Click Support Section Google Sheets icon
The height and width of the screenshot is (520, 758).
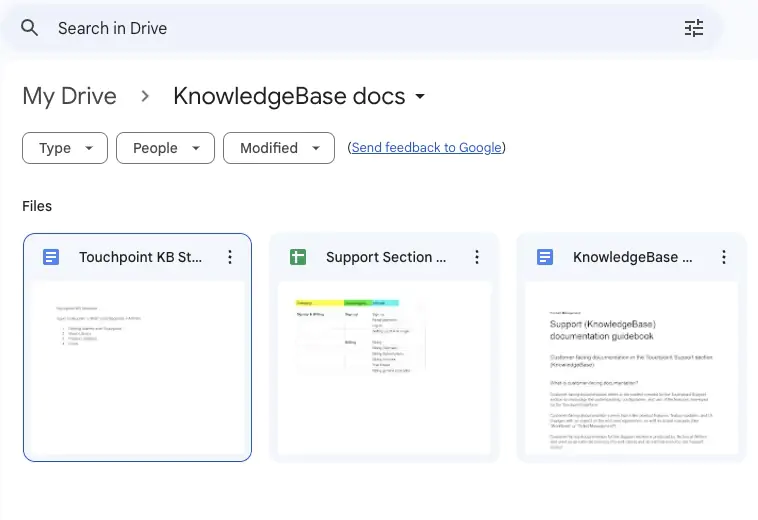pos(298,257)
